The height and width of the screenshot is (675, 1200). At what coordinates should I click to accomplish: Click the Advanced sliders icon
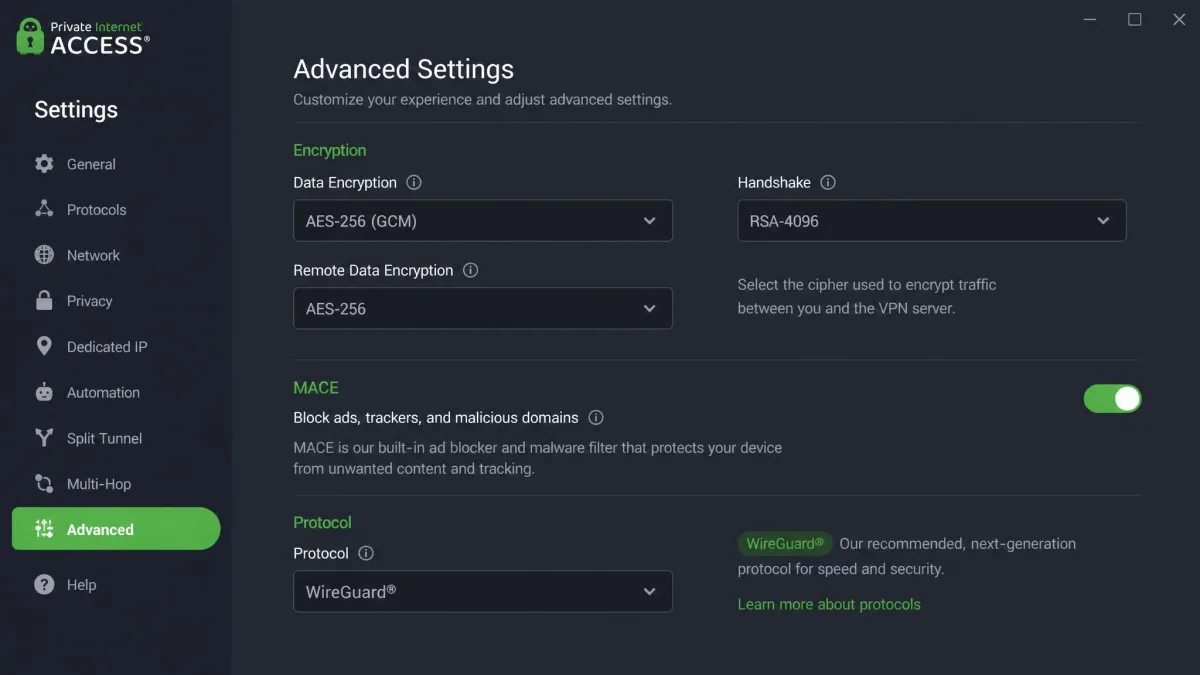click(x=44, y=529)
